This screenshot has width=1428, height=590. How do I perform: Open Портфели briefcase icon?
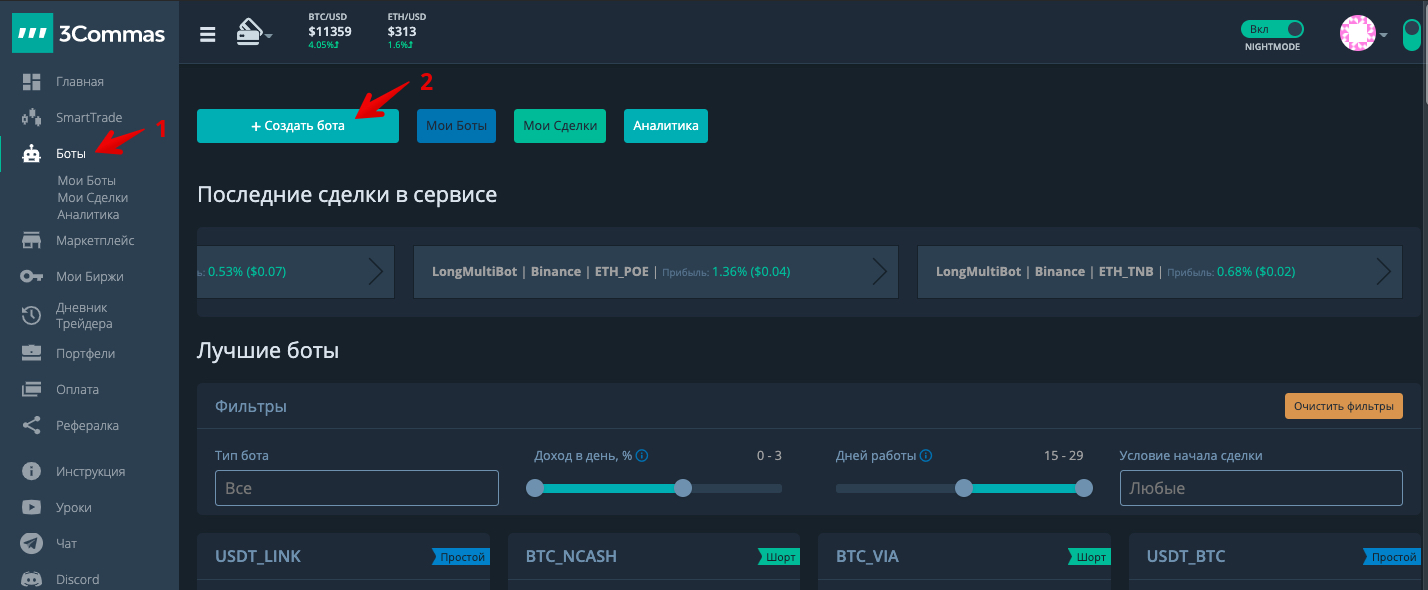31,354
